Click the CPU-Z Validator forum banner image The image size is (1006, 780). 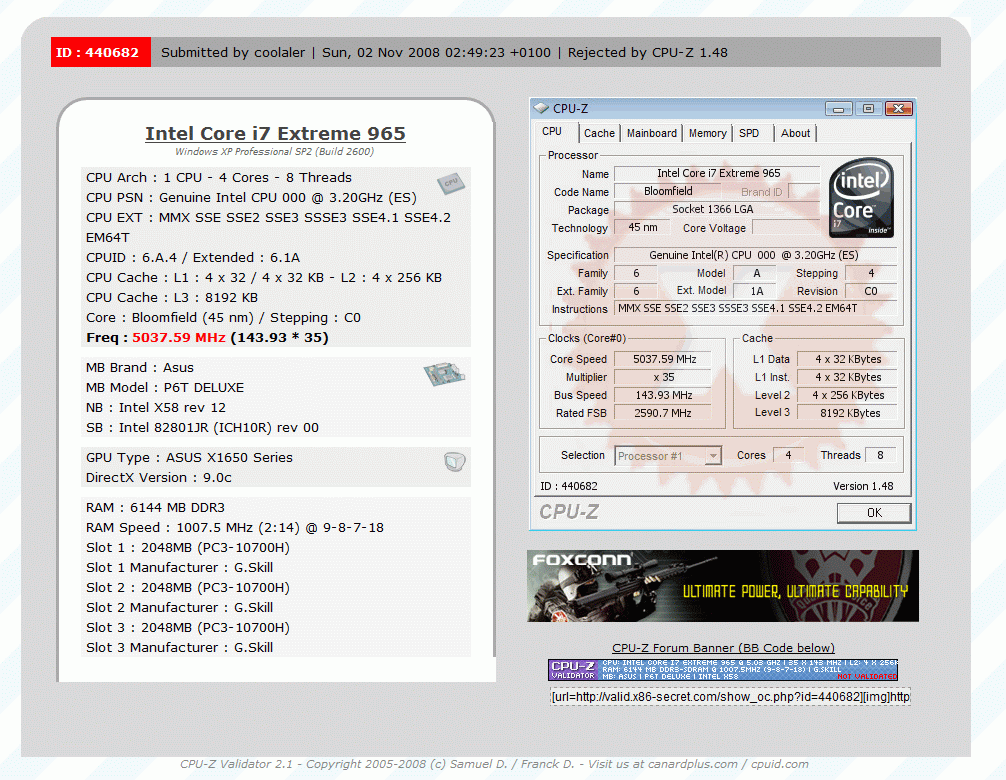pos(723,670)
